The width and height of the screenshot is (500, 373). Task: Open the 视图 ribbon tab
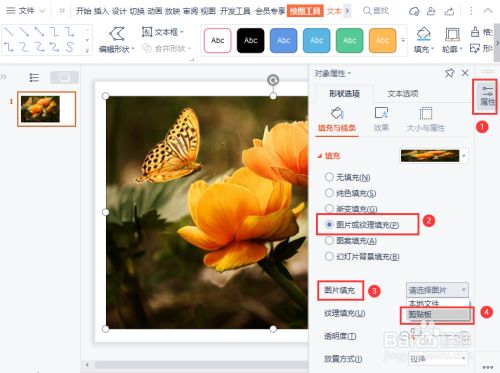208,11
